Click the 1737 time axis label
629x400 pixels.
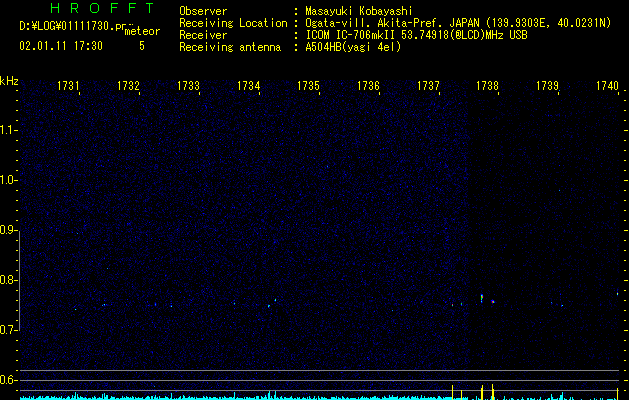428,85
